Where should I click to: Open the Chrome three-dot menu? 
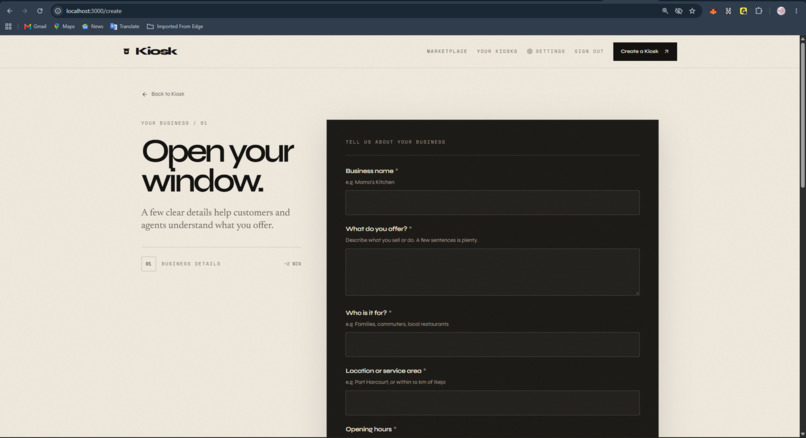(796, 11)
